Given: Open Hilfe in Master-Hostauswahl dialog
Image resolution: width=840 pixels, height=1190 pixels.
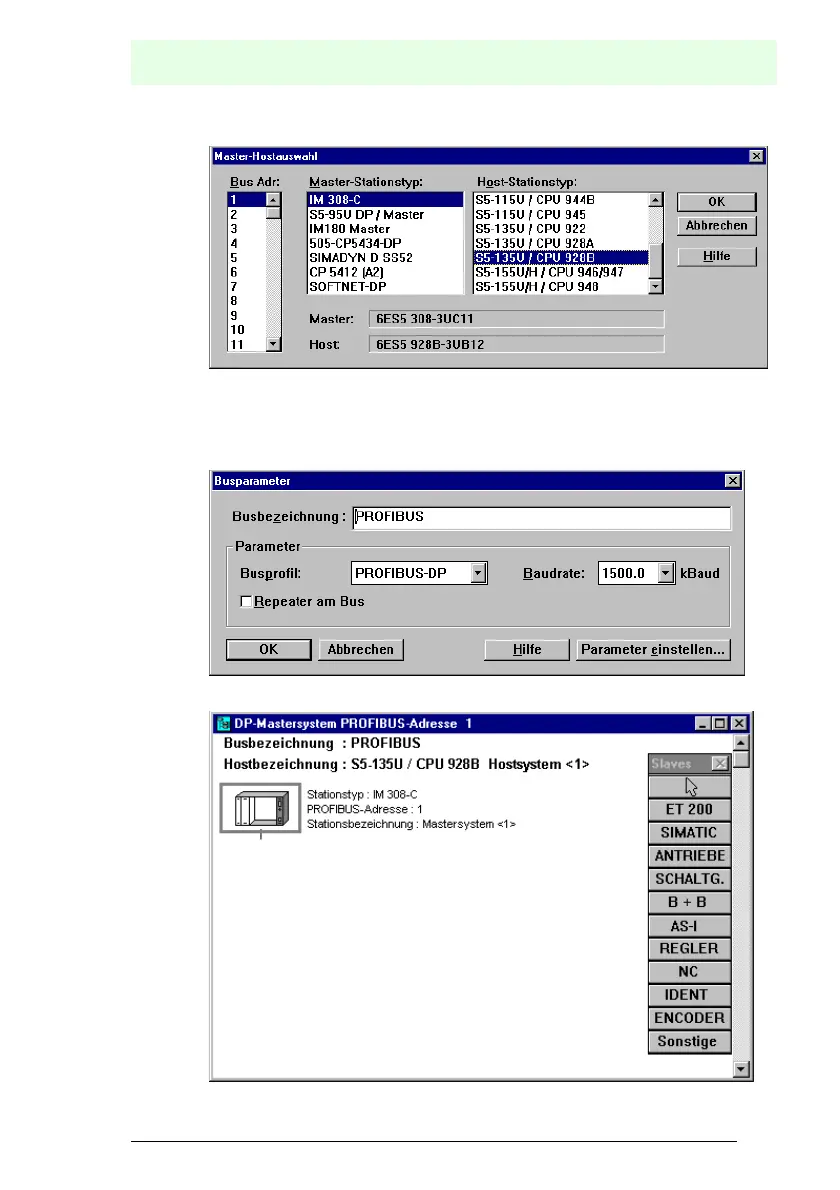Looking at the screenshot, I should 716,257.
